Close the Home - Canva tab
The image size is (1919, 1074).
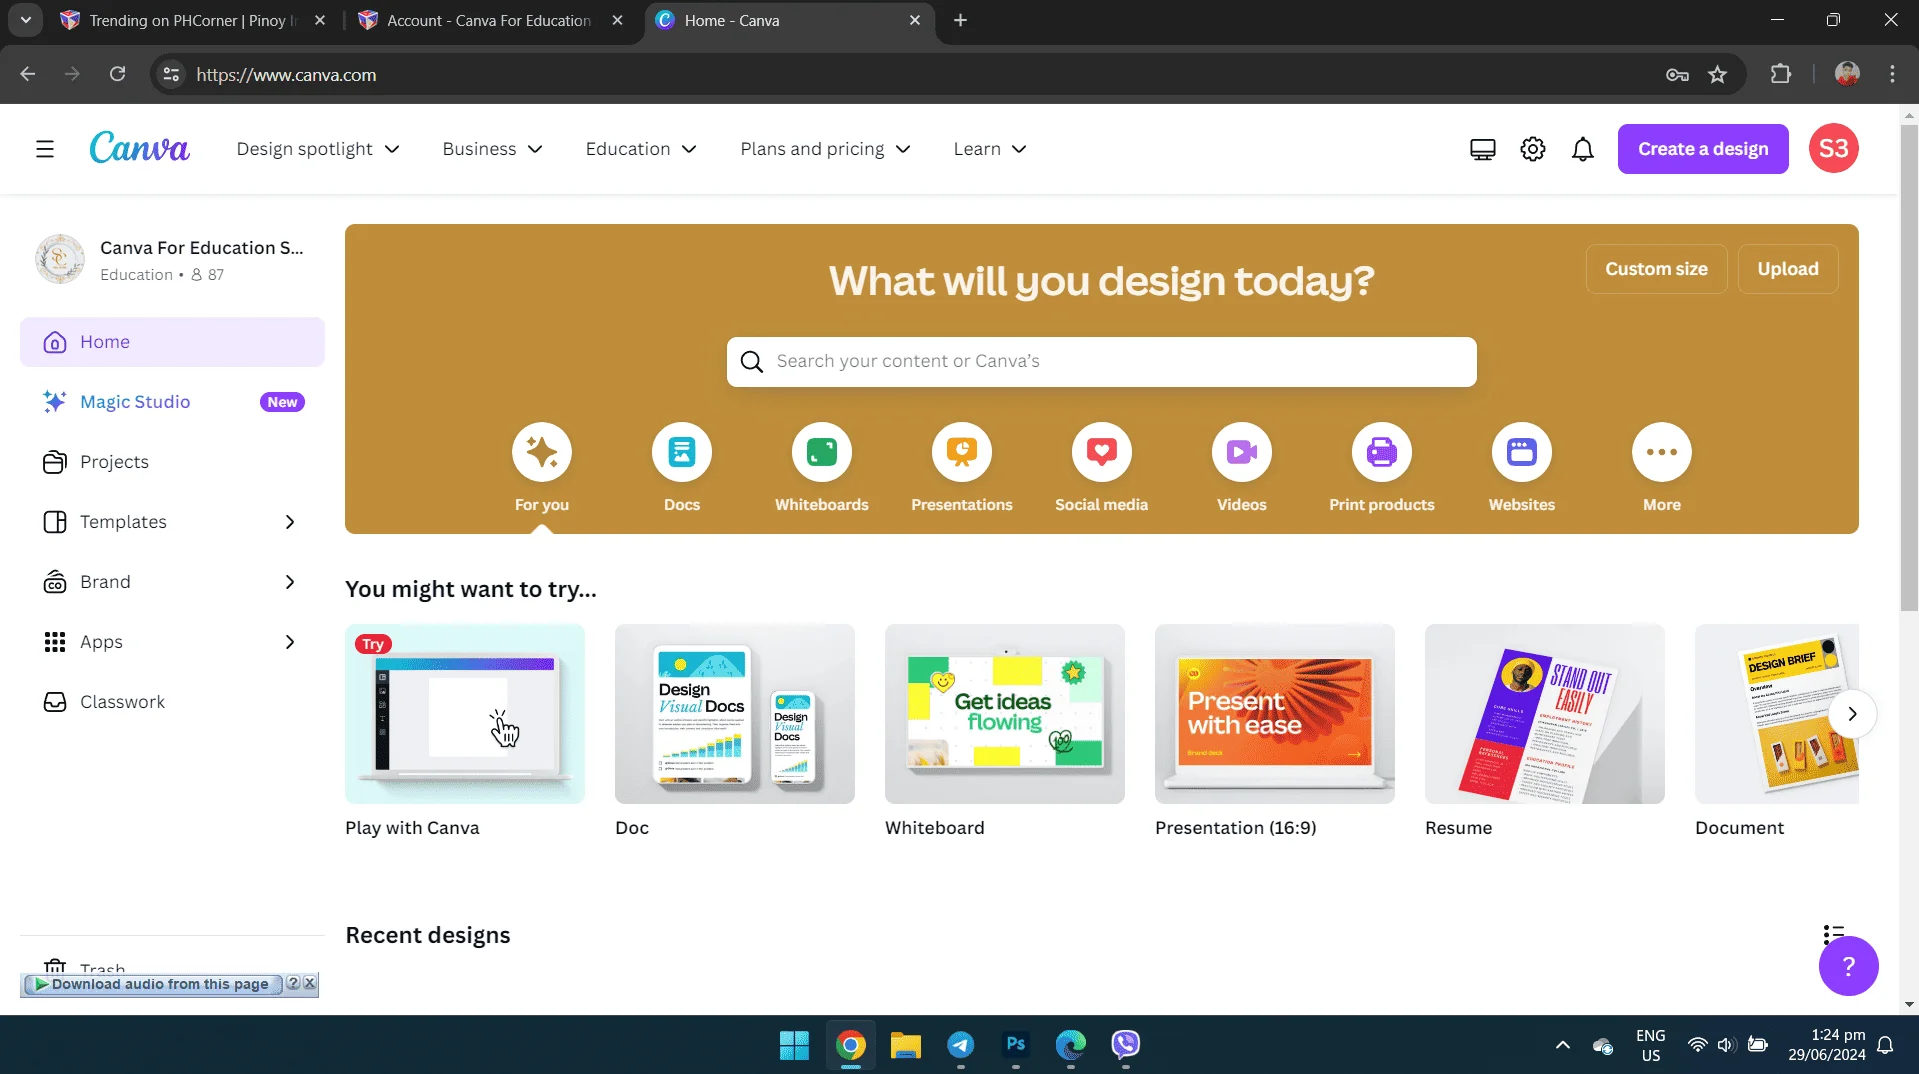914,20
